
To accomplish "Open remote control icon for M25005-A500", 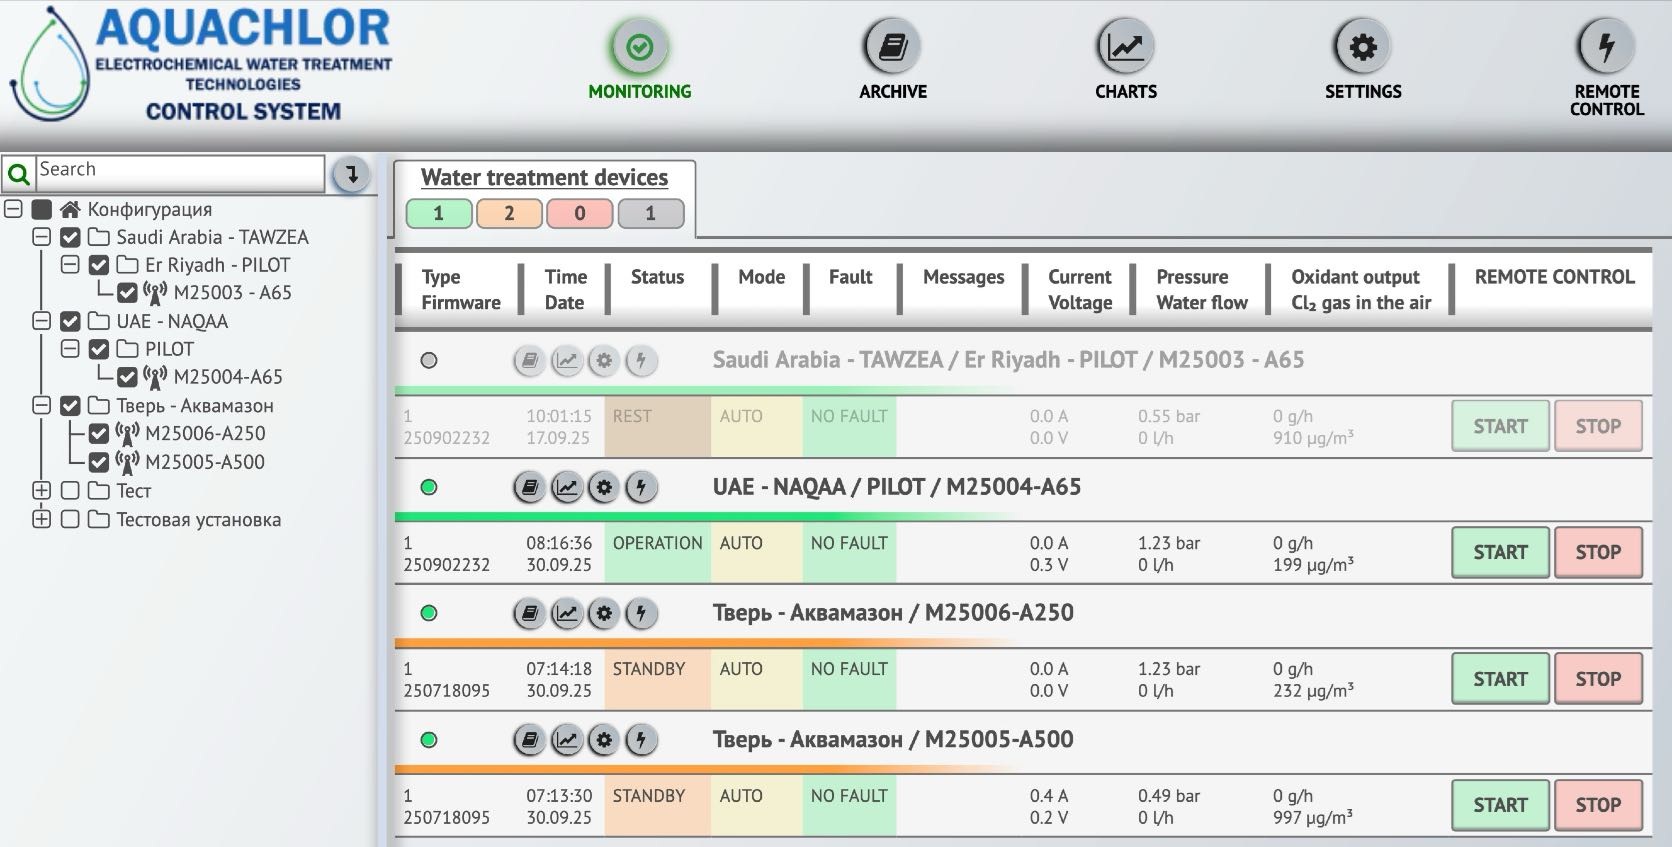I will pyautogui.click(x=641, y=741).
